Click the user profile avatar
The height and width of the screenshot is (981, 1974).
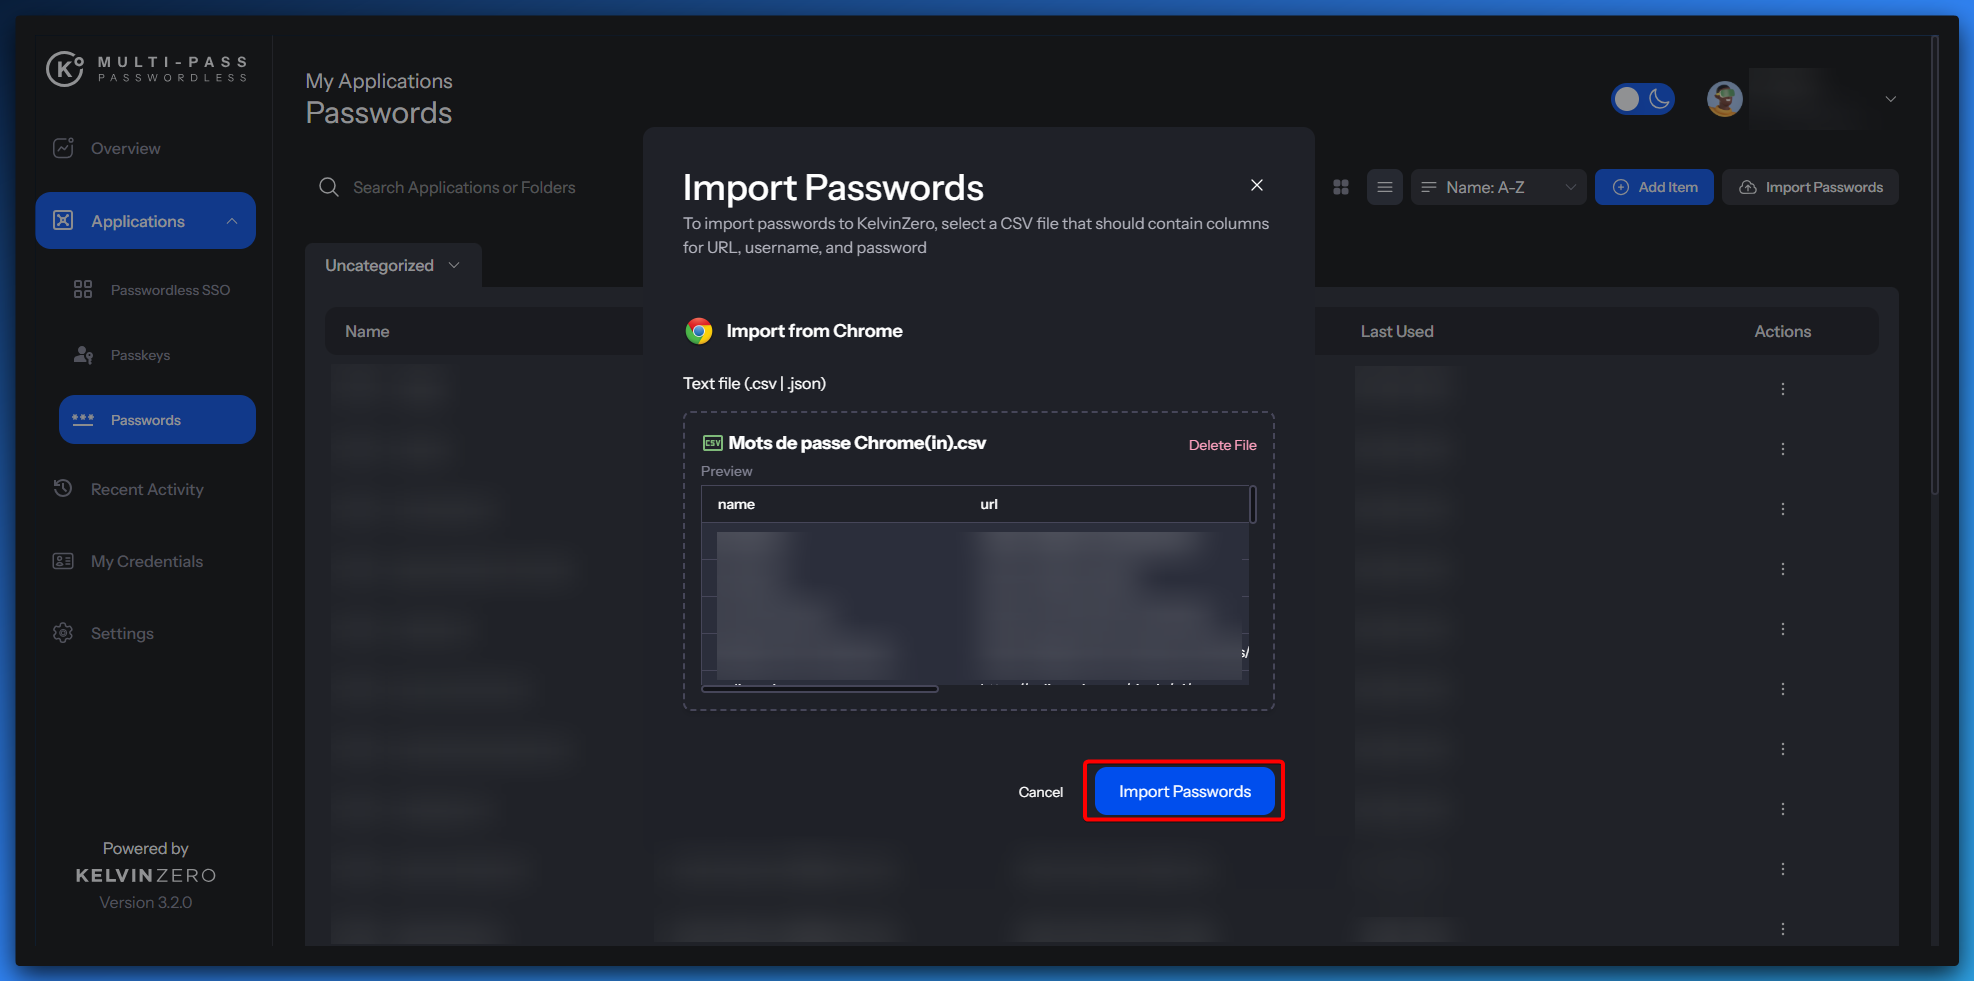[1724, 99]
